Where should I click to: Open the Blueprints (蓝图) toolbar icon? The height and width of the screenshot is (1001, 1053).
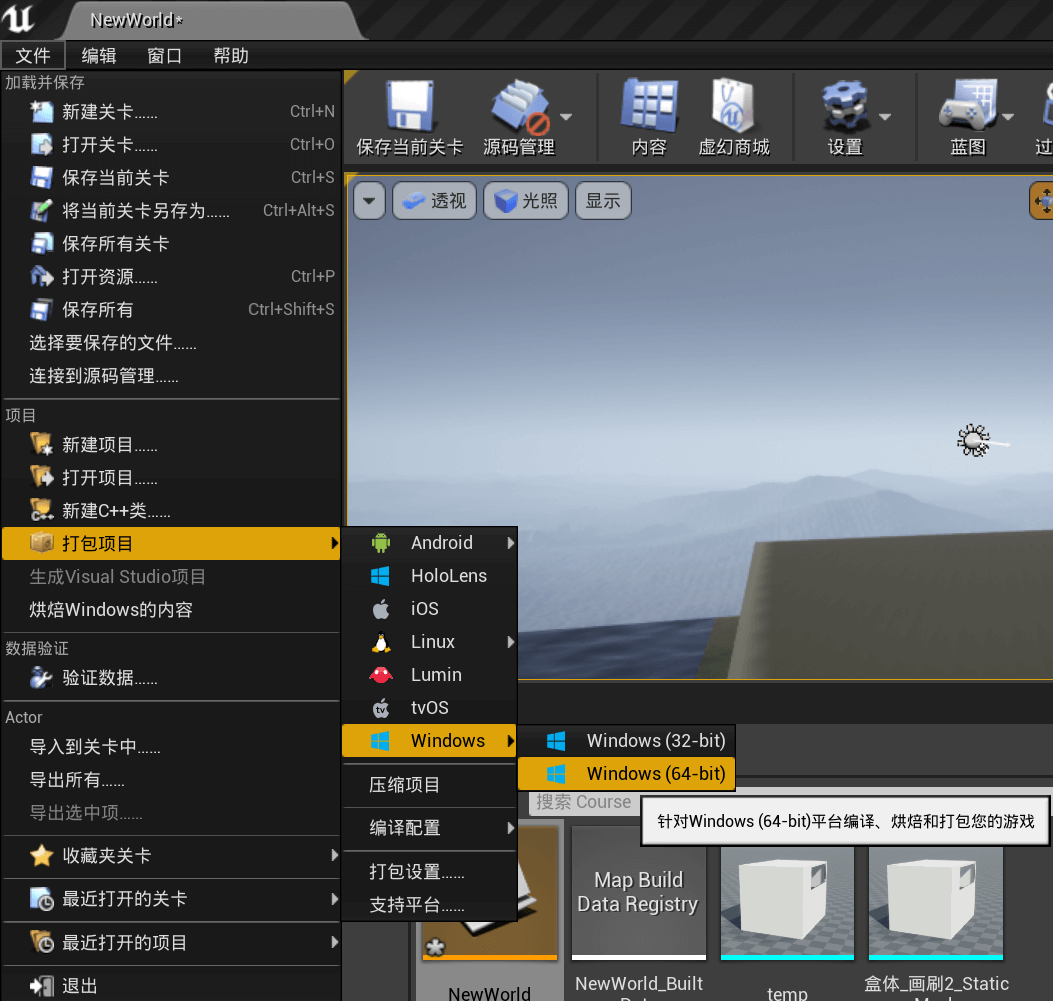967,117
